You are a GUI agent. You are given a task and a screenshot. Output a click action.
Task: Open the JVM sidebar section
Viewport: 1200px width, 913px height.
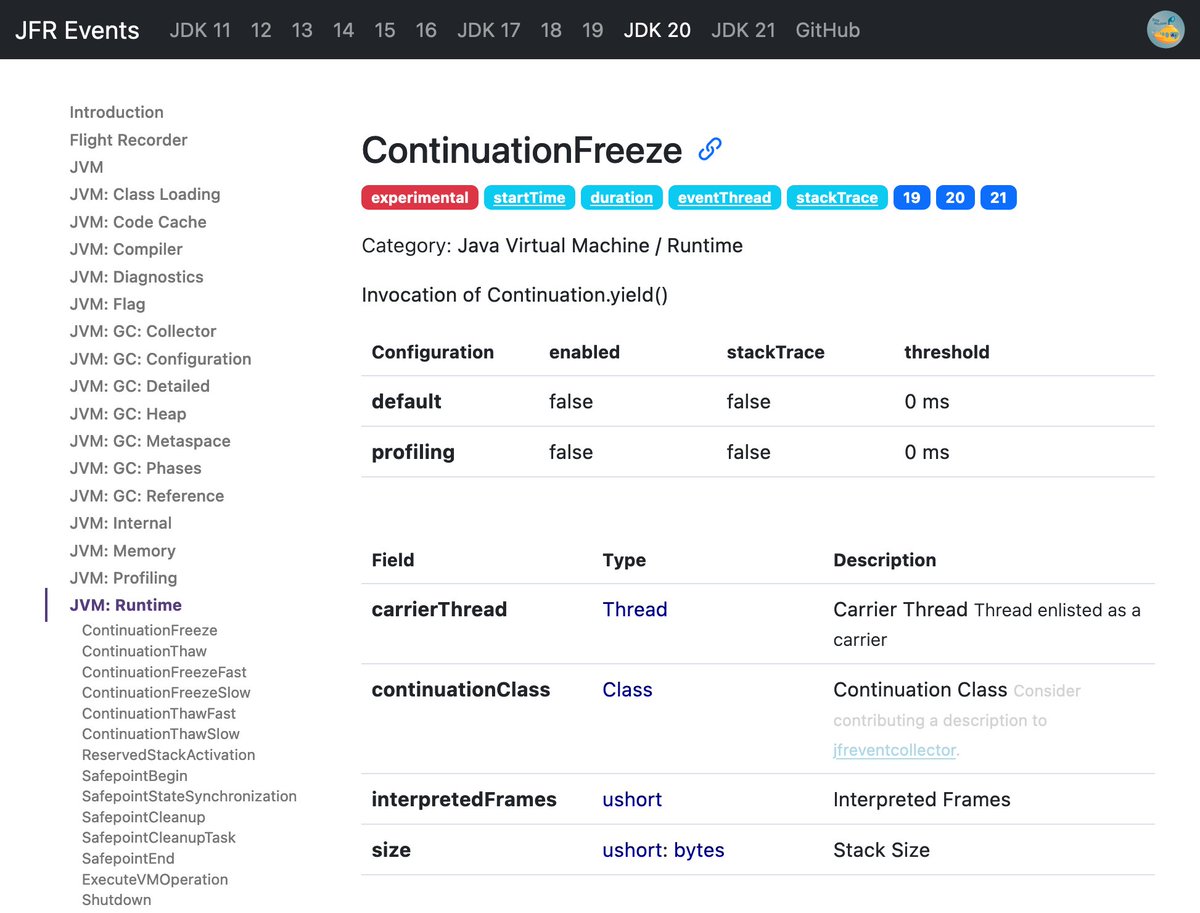click(87, 167)
